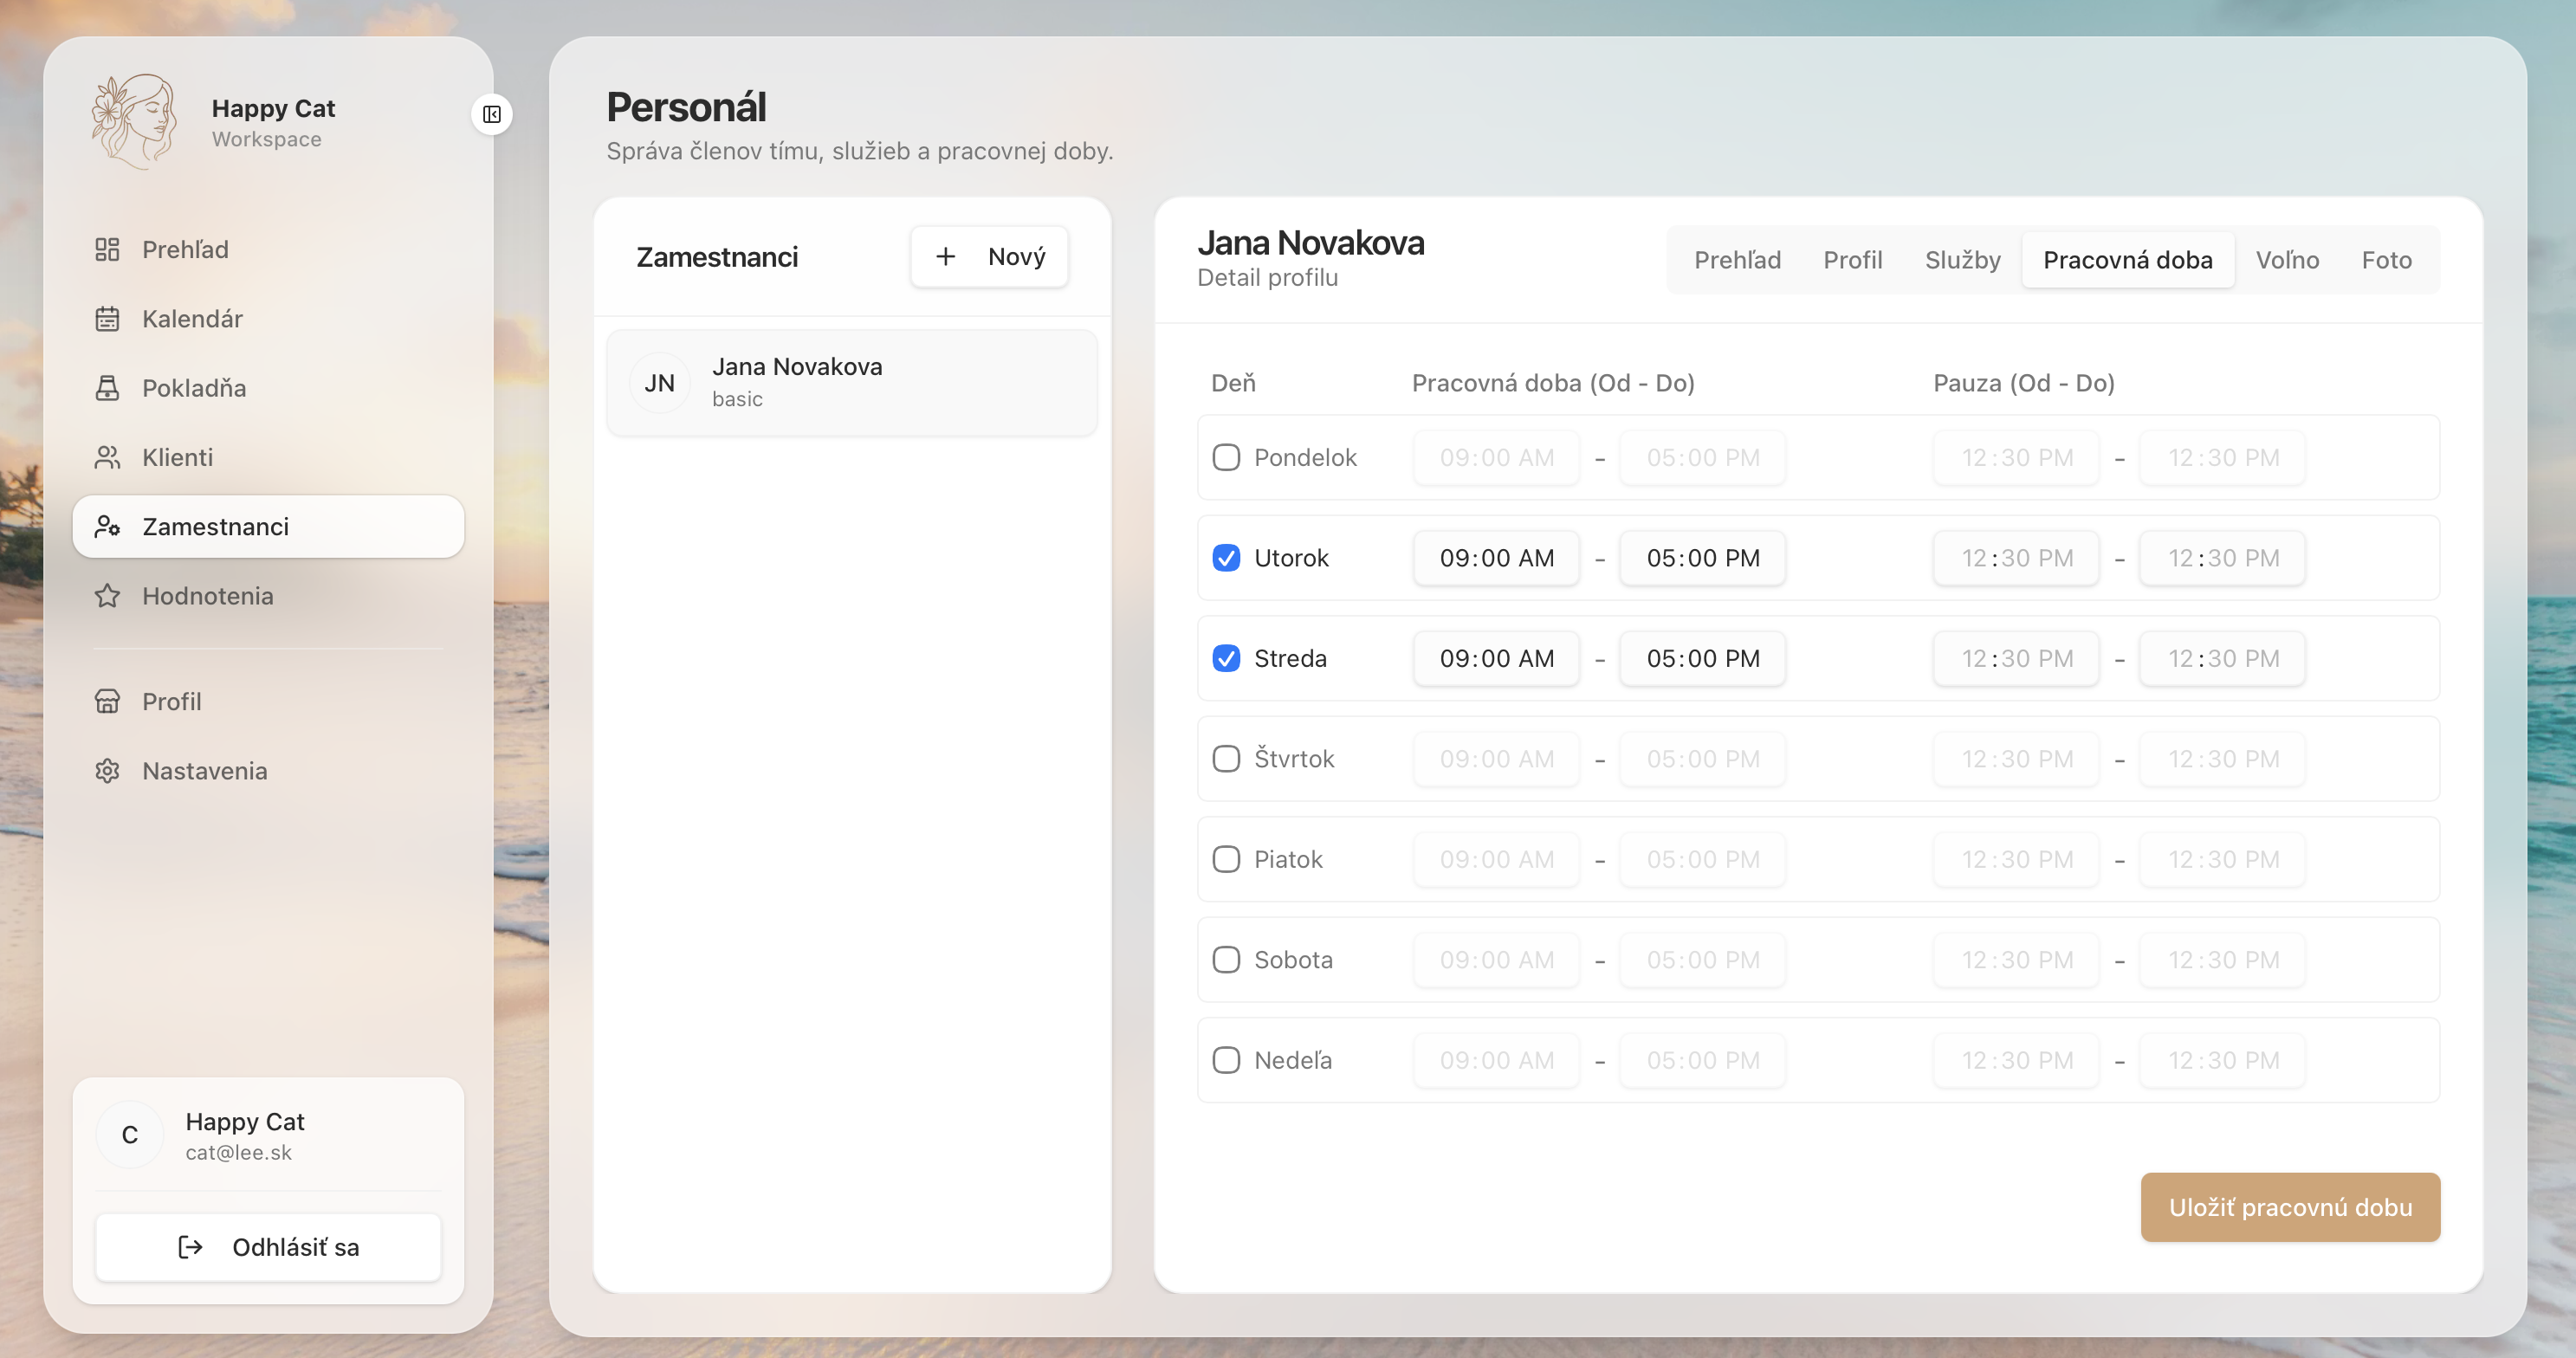Switch to the Služby tab
2576x1358 pixels.
tap(1962, 260)
